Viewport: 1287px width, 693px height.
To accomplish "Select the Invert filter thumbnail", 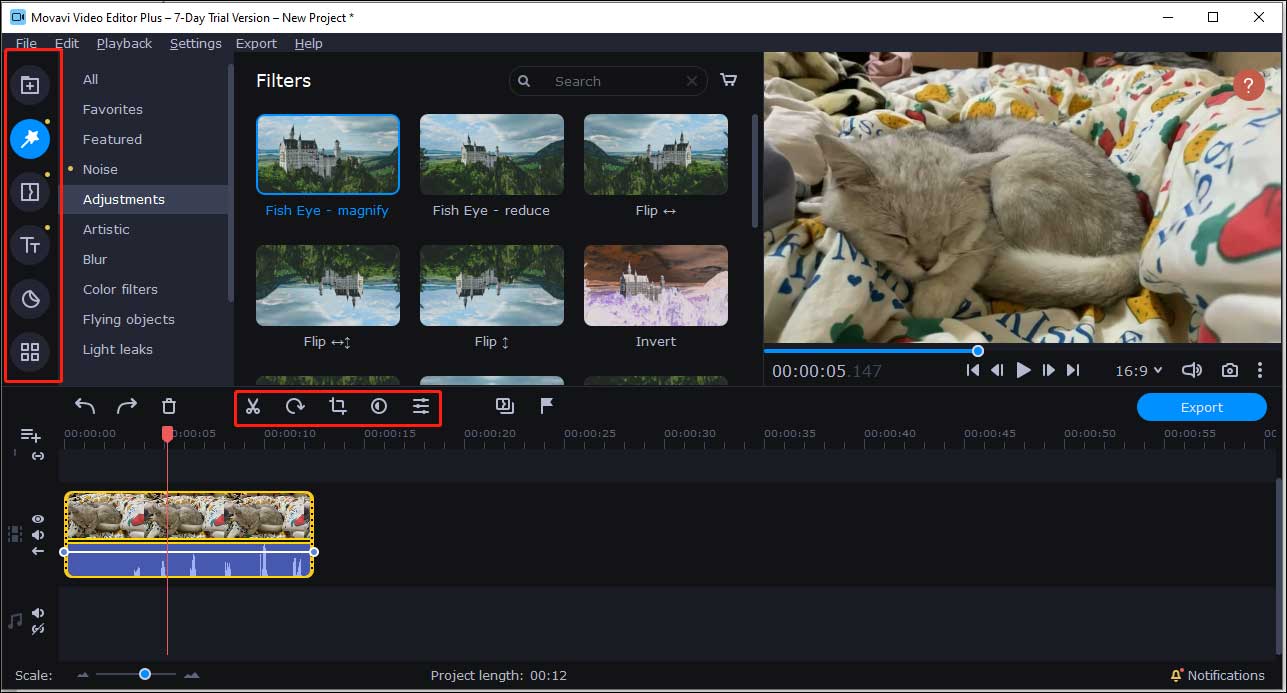I will [x=656, y=286].
